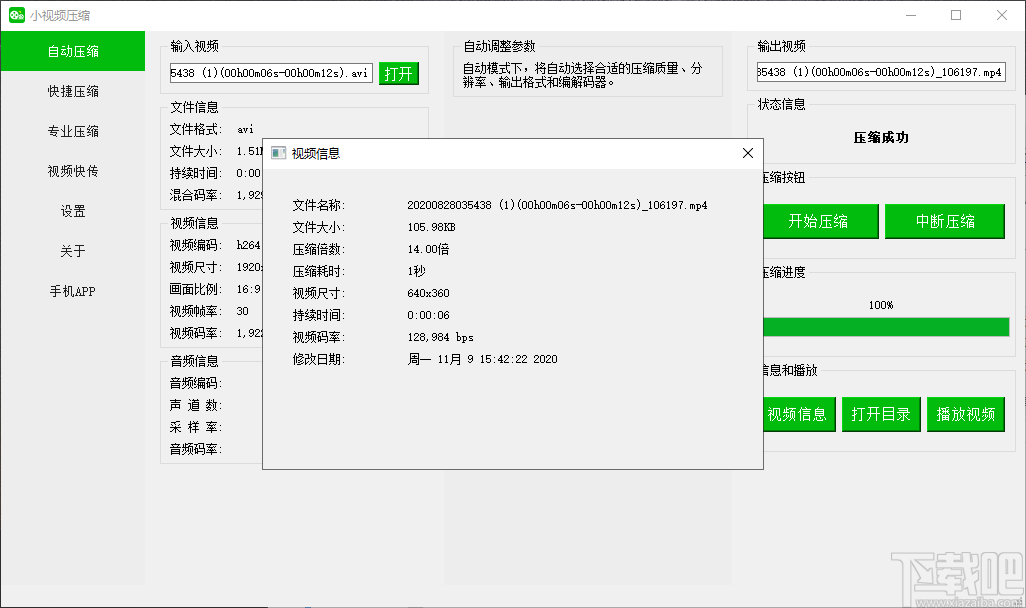Click the green app logo icon in title bar

(16, 15)
